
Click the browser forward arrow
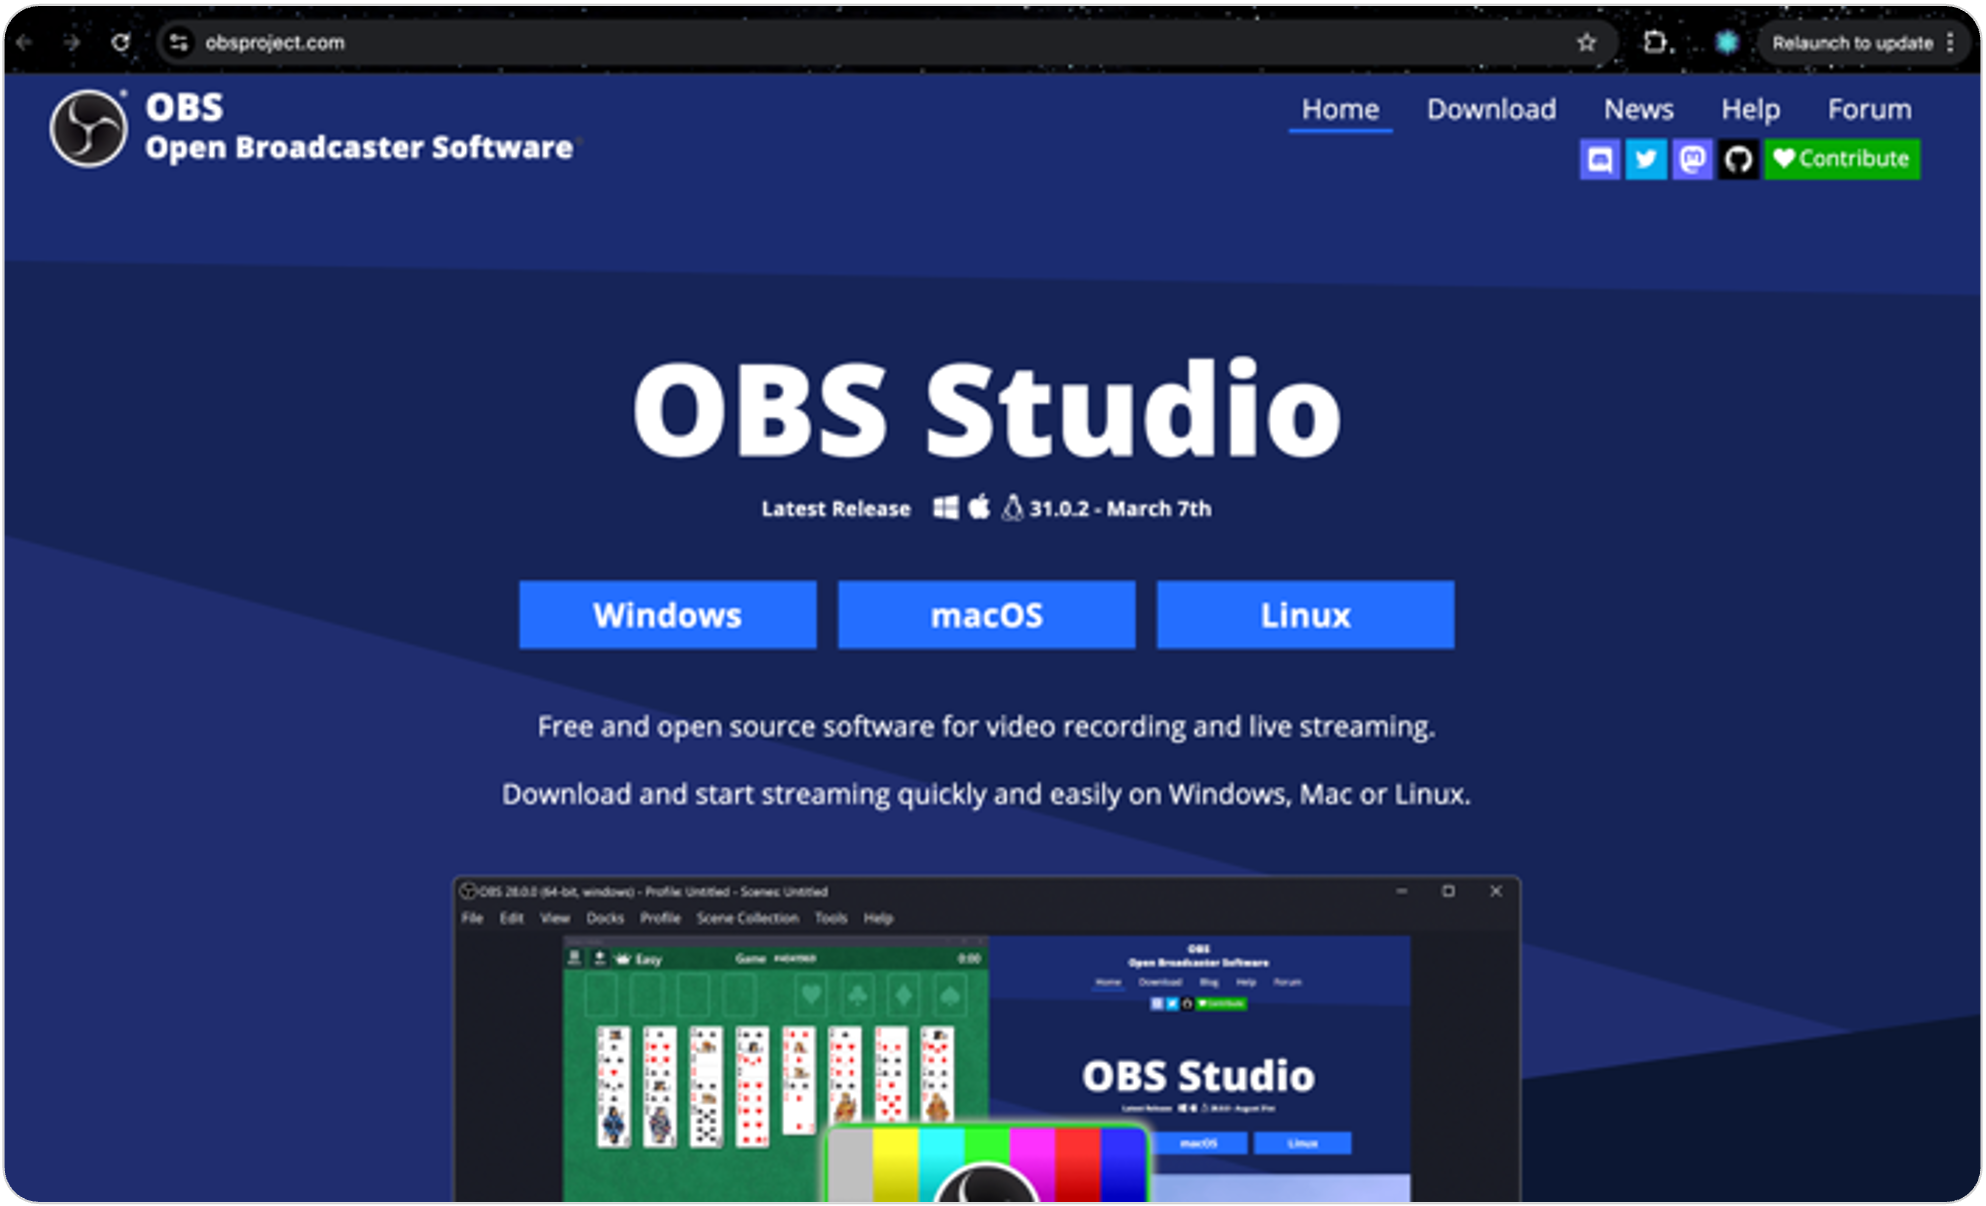coord(71,43)
